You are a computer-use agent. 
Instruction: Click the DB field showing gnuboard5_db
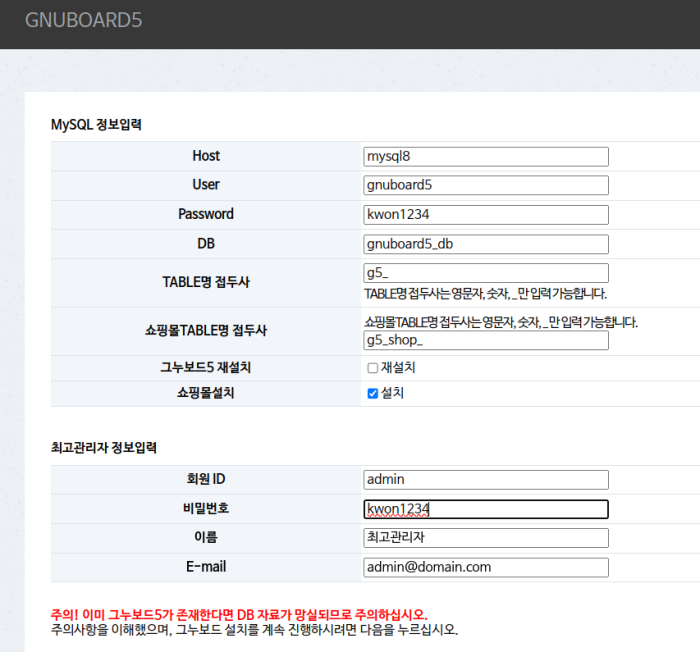[x=486, y=244]
